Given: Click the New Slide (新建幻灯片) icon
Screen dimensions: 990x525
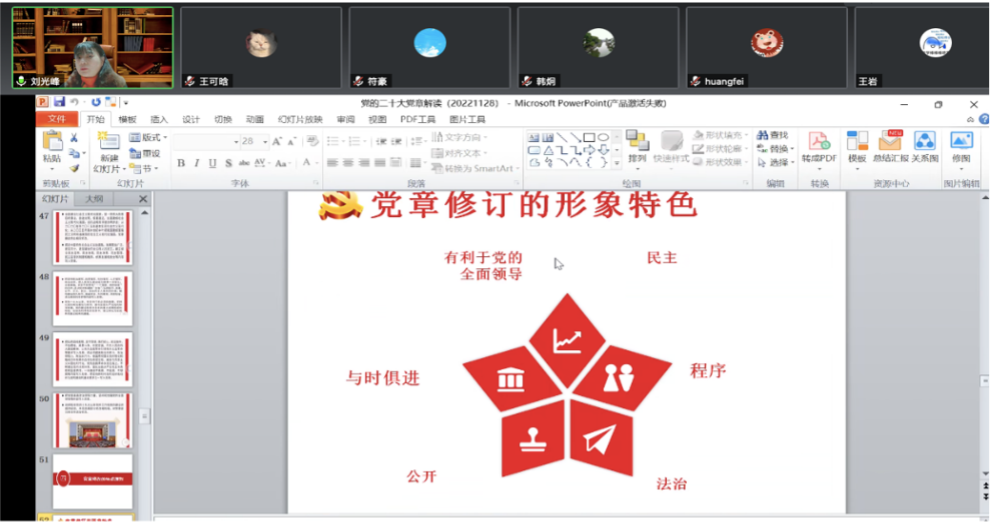Looking at the screenshot, I should [108, 146].
